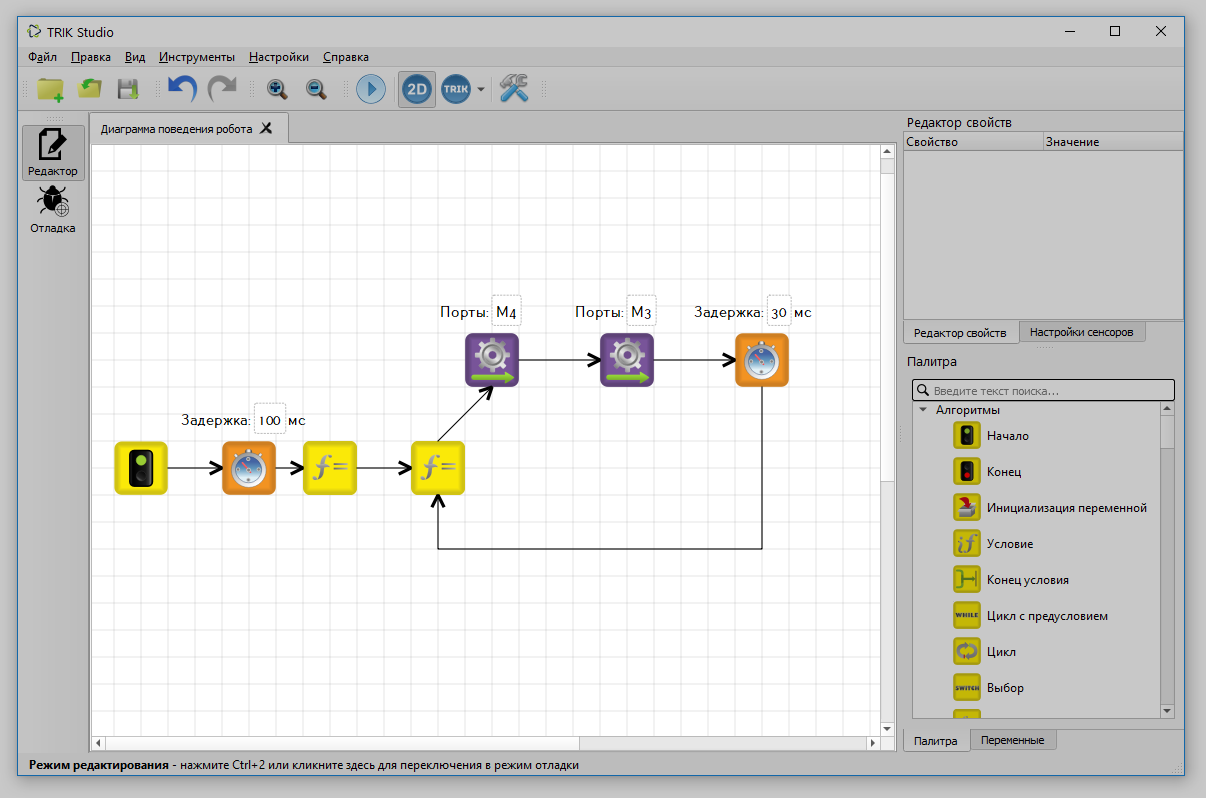Switch to Редактор mode in sidebar
This screenshot has height=798, width=1206.
pos(53,152)
